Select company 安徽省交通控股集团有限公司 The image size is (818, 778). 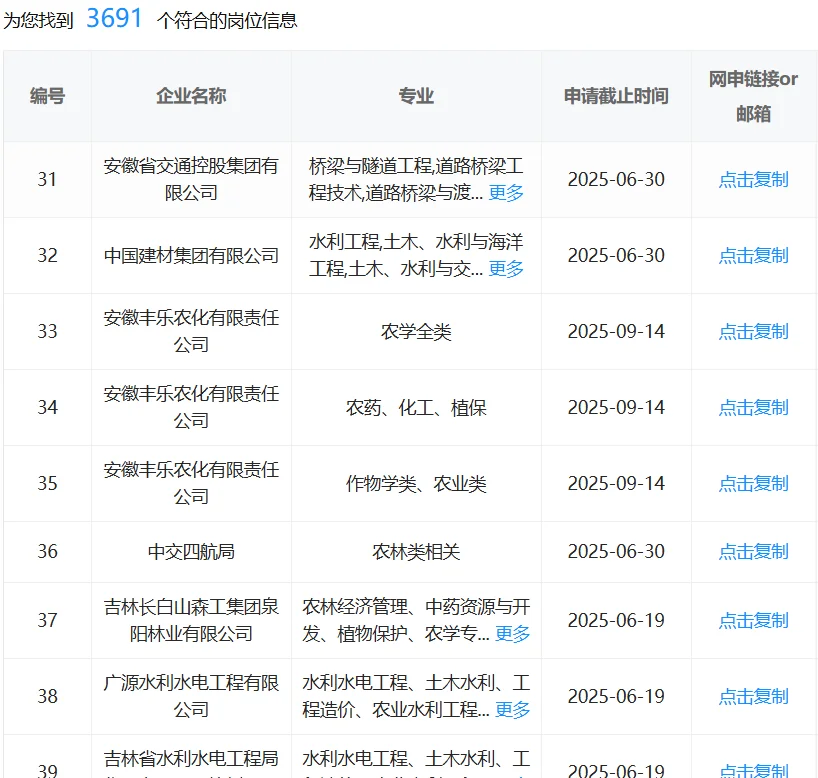click(191, 179)
